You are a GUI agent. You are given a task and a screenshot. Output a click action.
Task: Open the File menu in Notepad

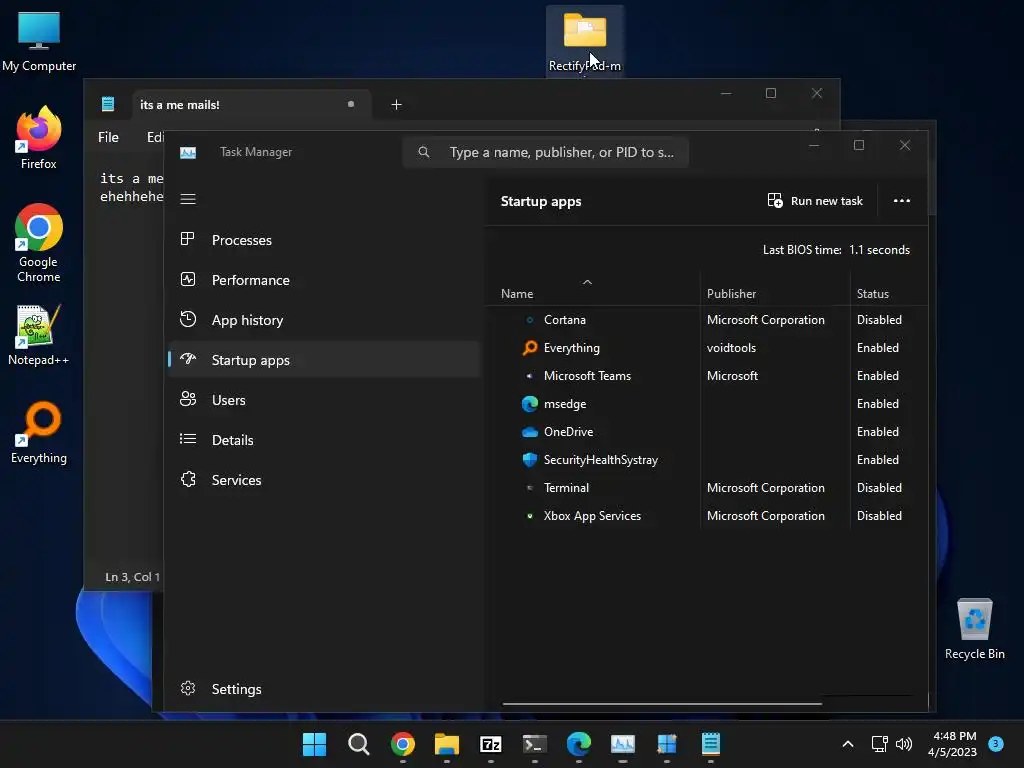click(108, 137)
